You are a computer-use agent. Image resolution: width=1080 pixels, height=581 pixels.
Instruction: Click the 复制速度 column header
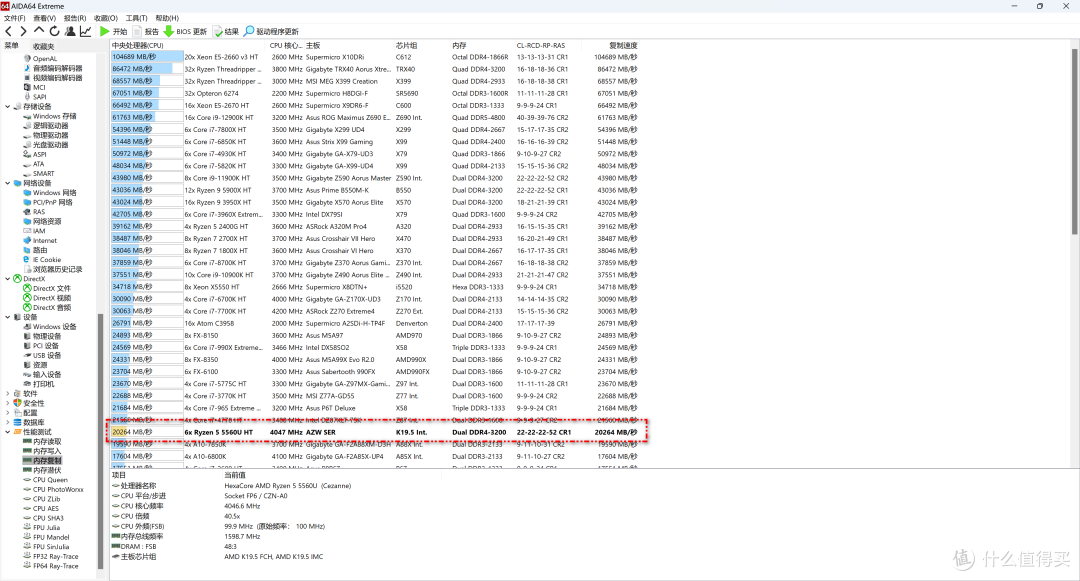(x=623, y=45)
